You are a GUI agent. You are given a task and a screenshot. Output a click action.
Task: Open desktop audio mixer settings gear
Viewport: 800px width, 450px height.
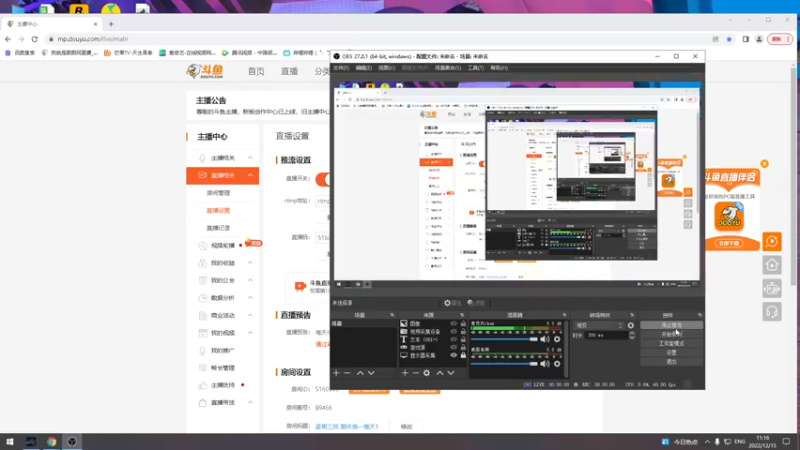557,364
